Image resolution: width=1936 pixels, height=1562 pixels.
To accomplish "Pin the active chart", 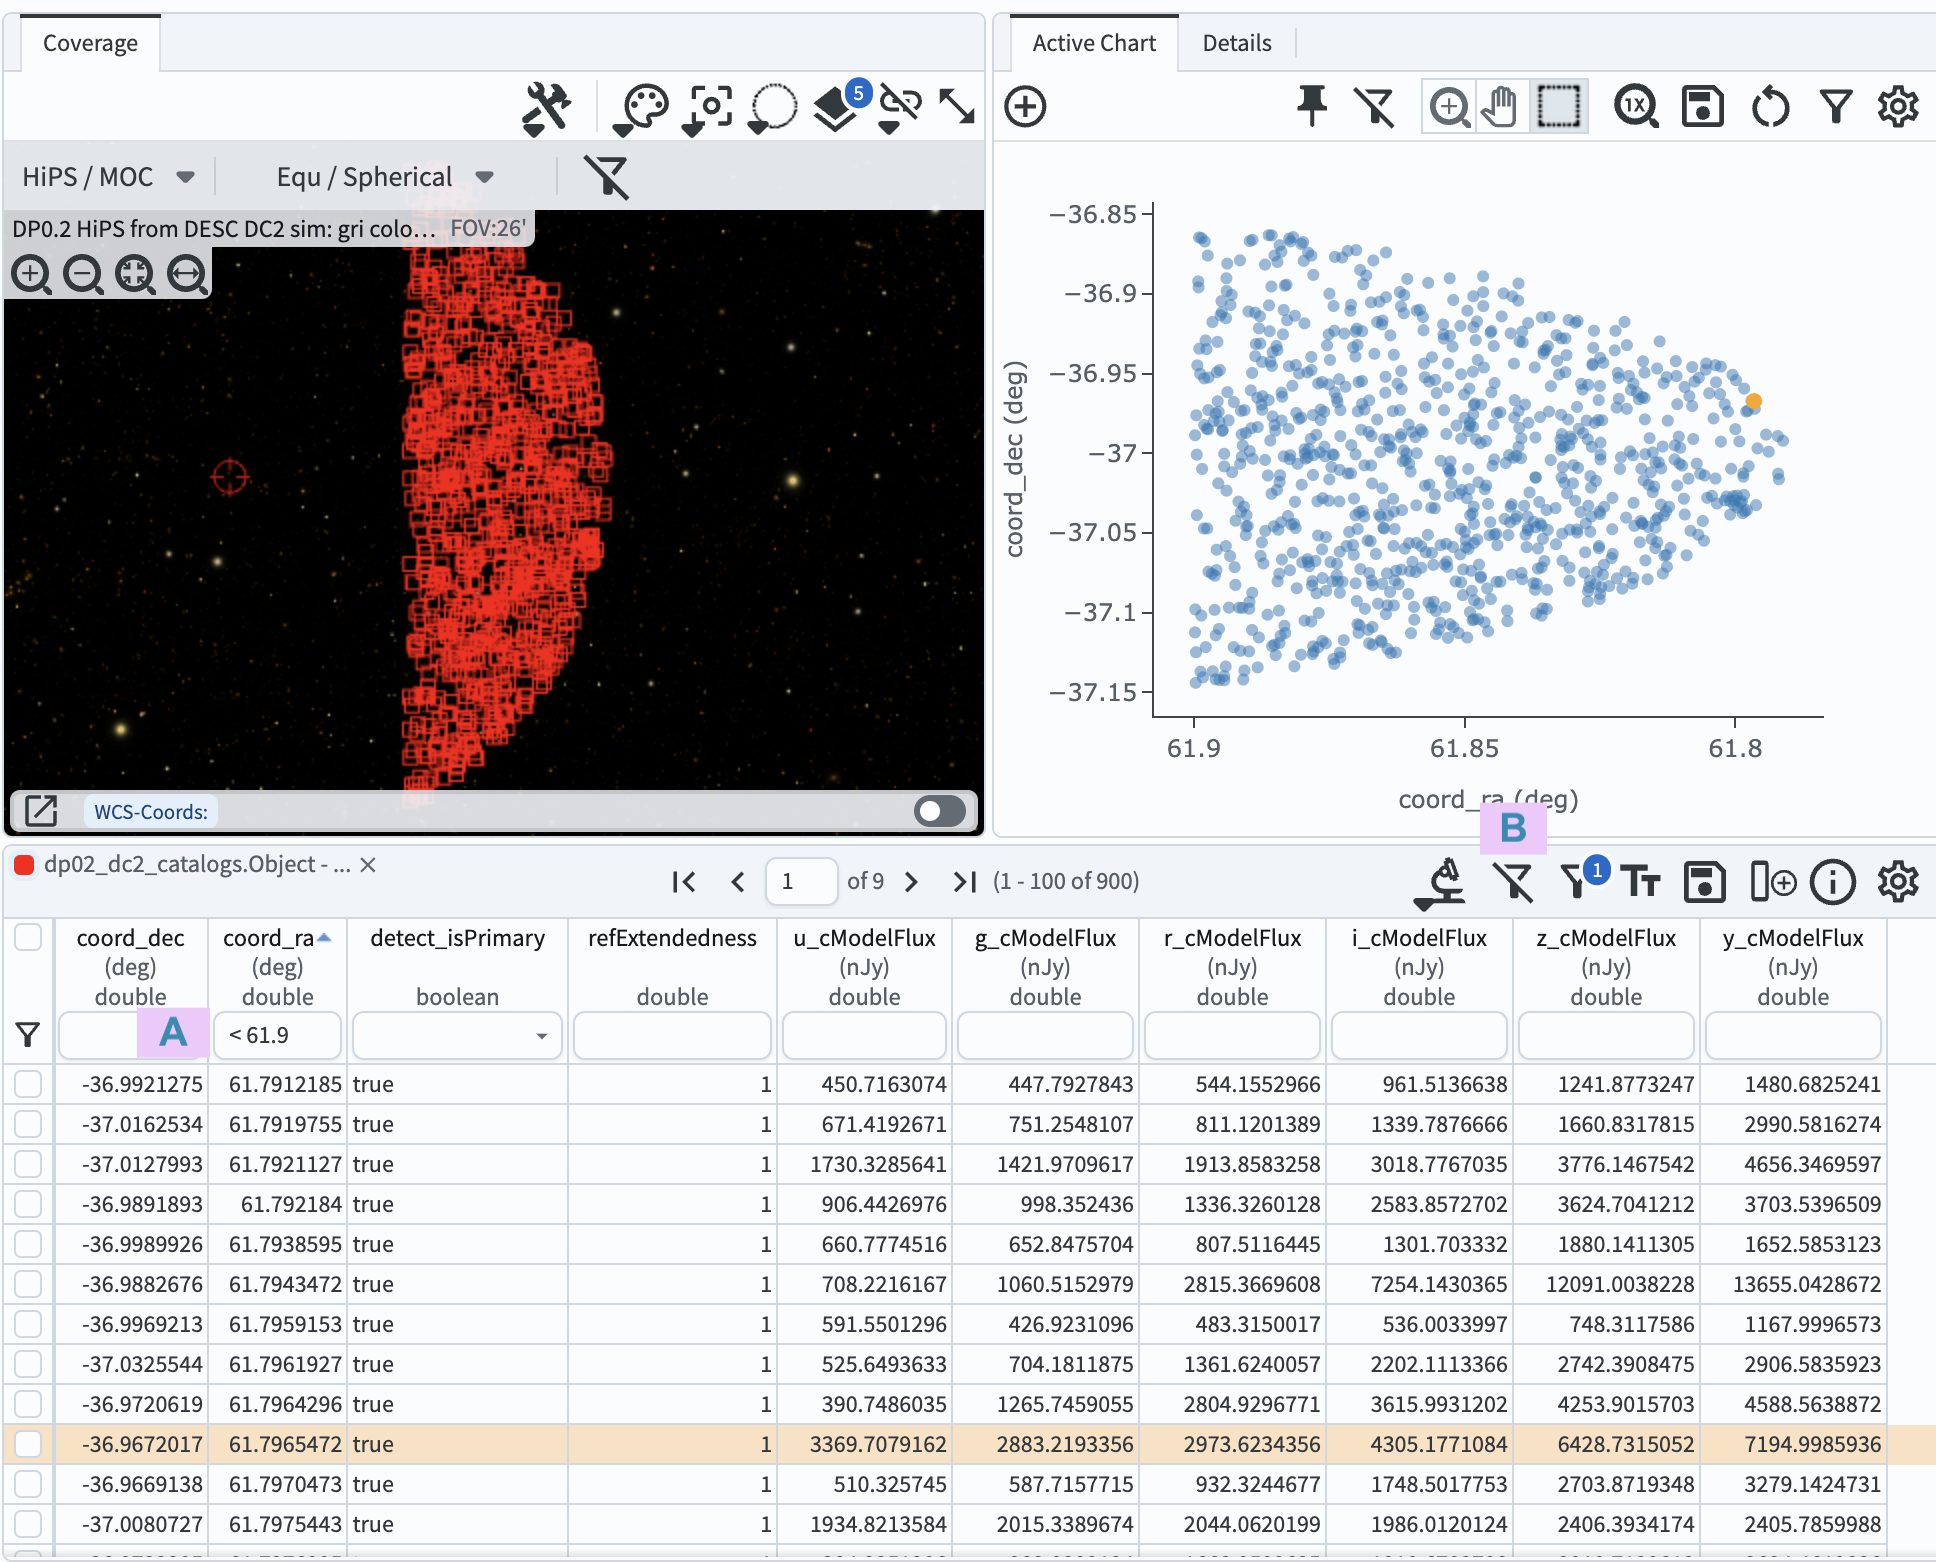I will pyautogui.click(x=1312, y=105).
